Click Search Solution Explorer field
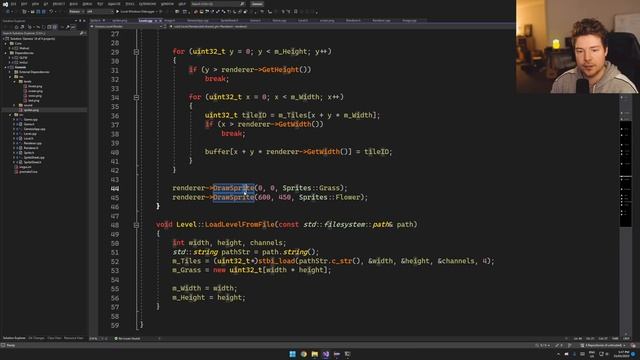640x360 pixels. pos(43,33)
